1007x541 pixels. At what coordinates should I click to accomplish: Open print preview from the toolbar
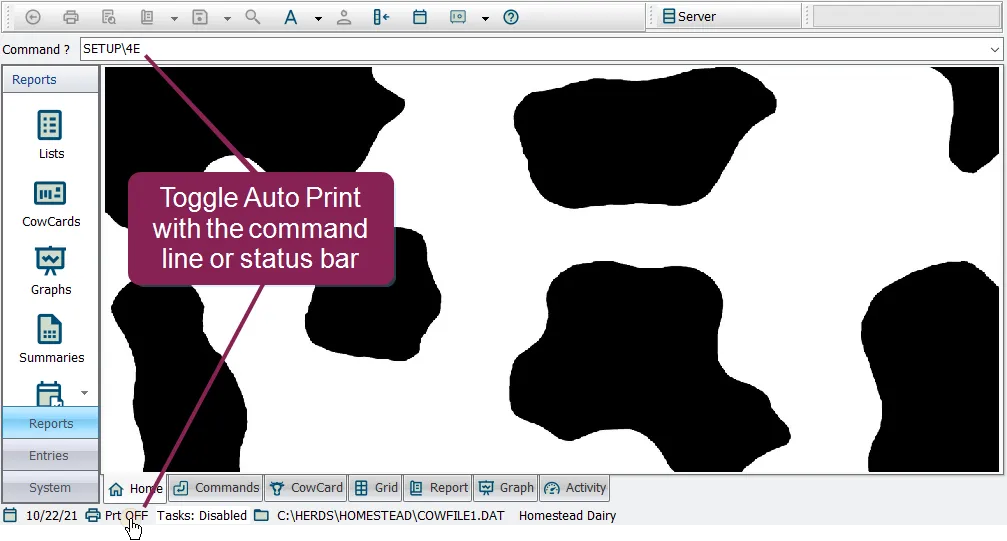click(x=109, y=17)
